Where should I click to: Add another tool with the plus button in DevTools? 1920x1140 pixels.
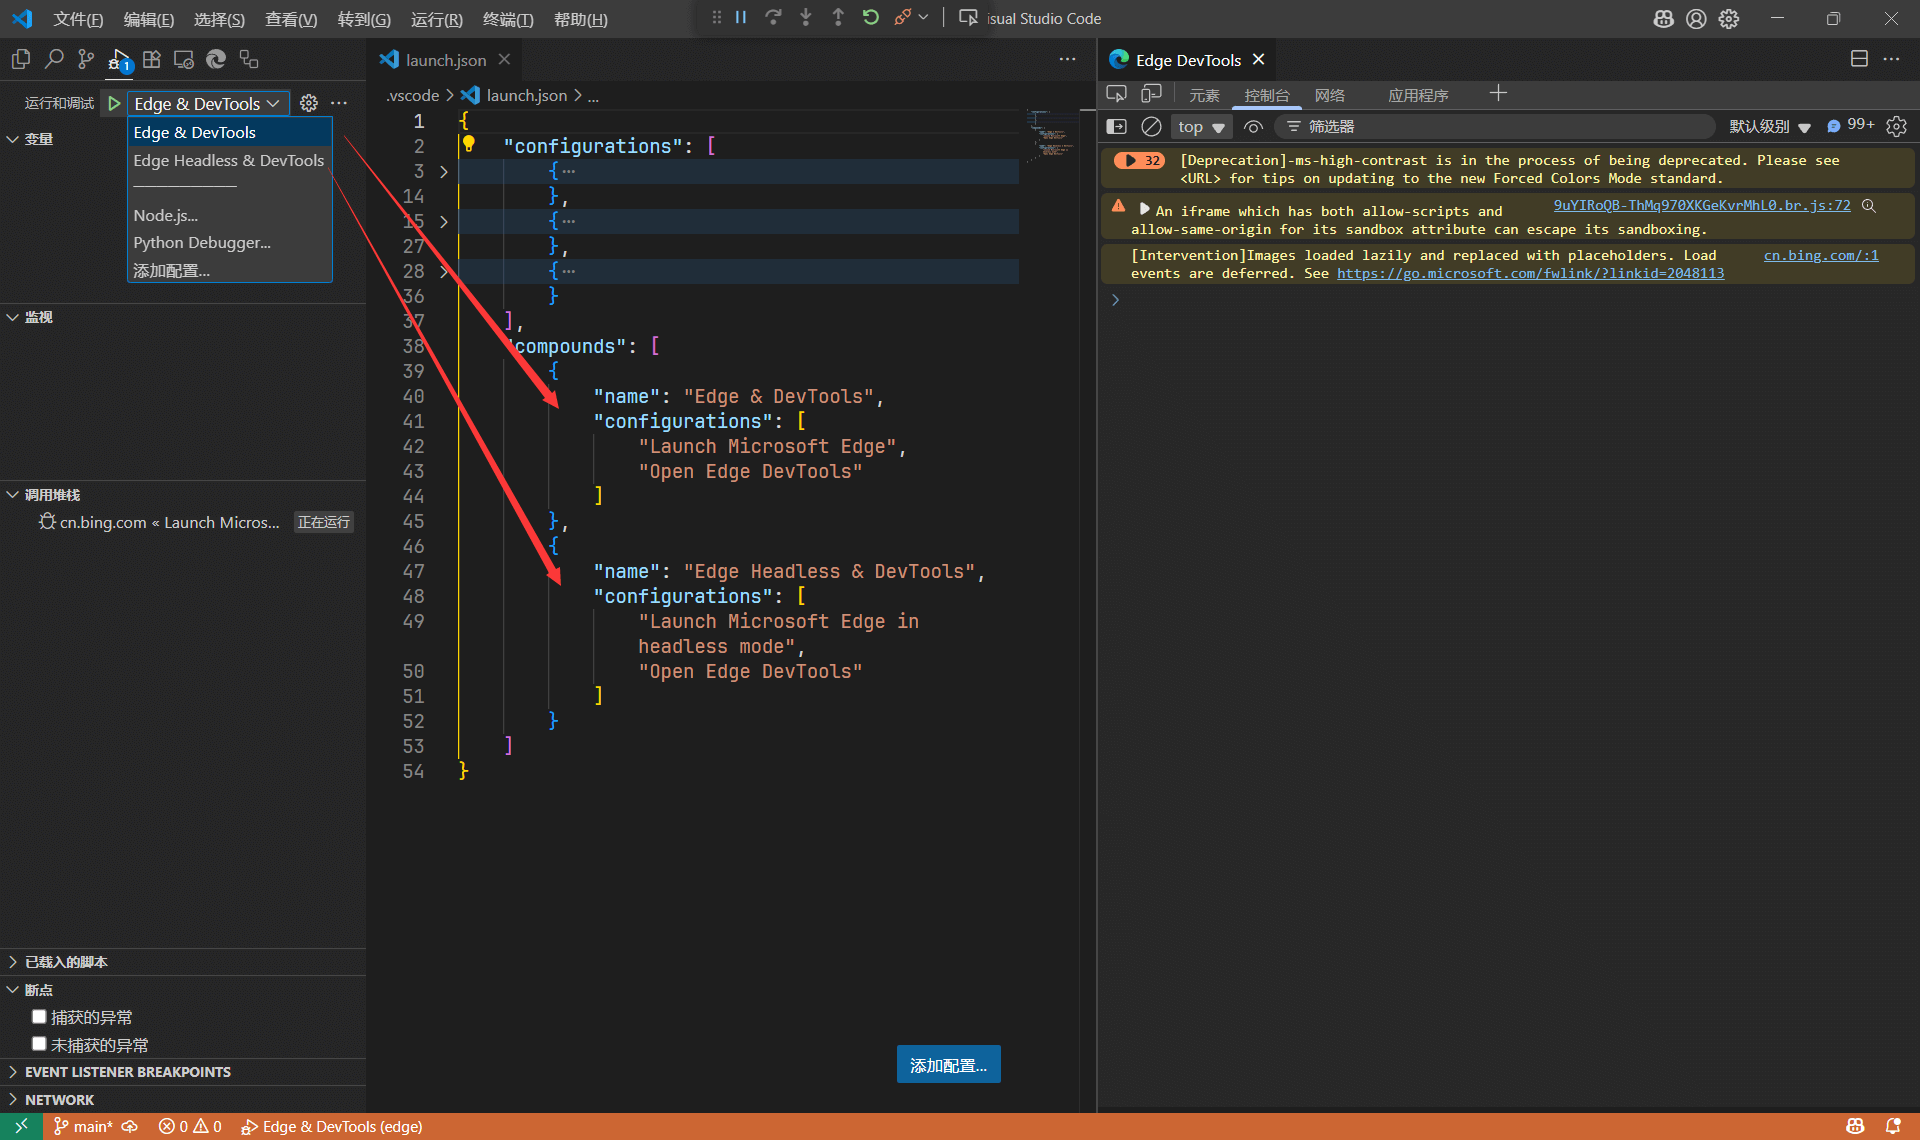click(x=1498, y=94)
